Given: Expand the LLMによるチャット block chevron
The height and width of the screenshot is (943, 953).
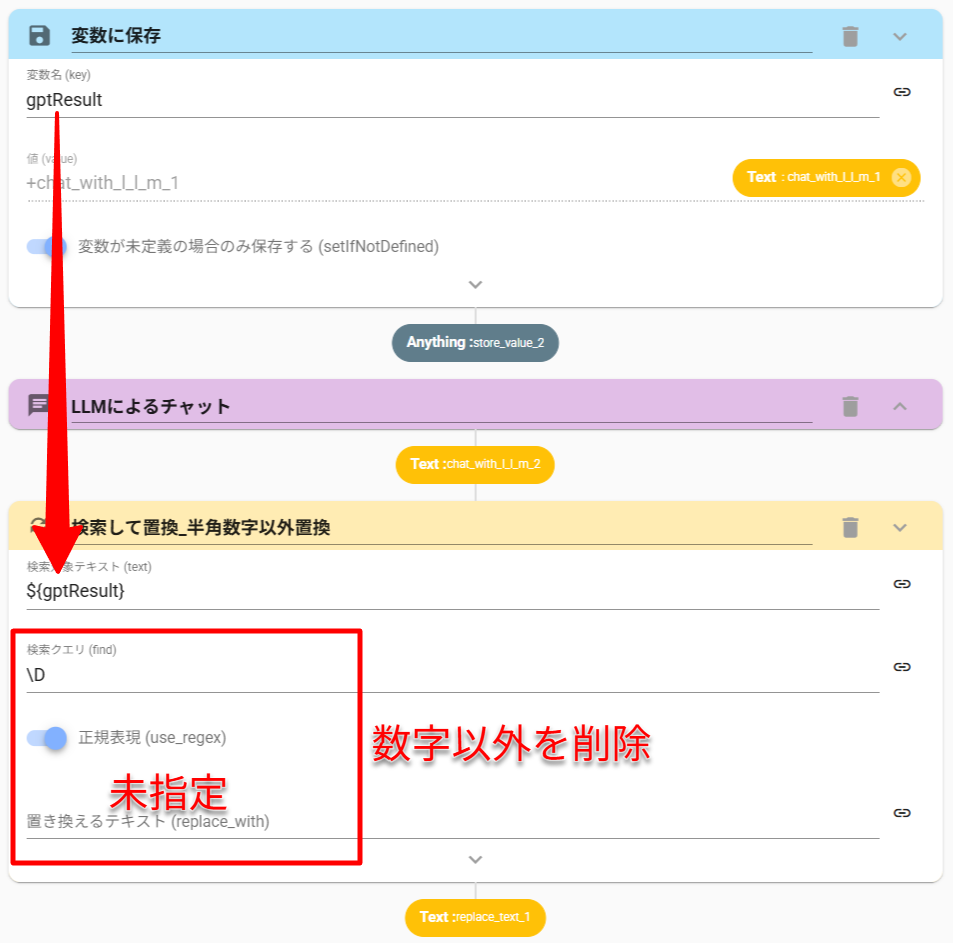Looking at the screenshot, I should pyautogui.click(x=900, y=406).
